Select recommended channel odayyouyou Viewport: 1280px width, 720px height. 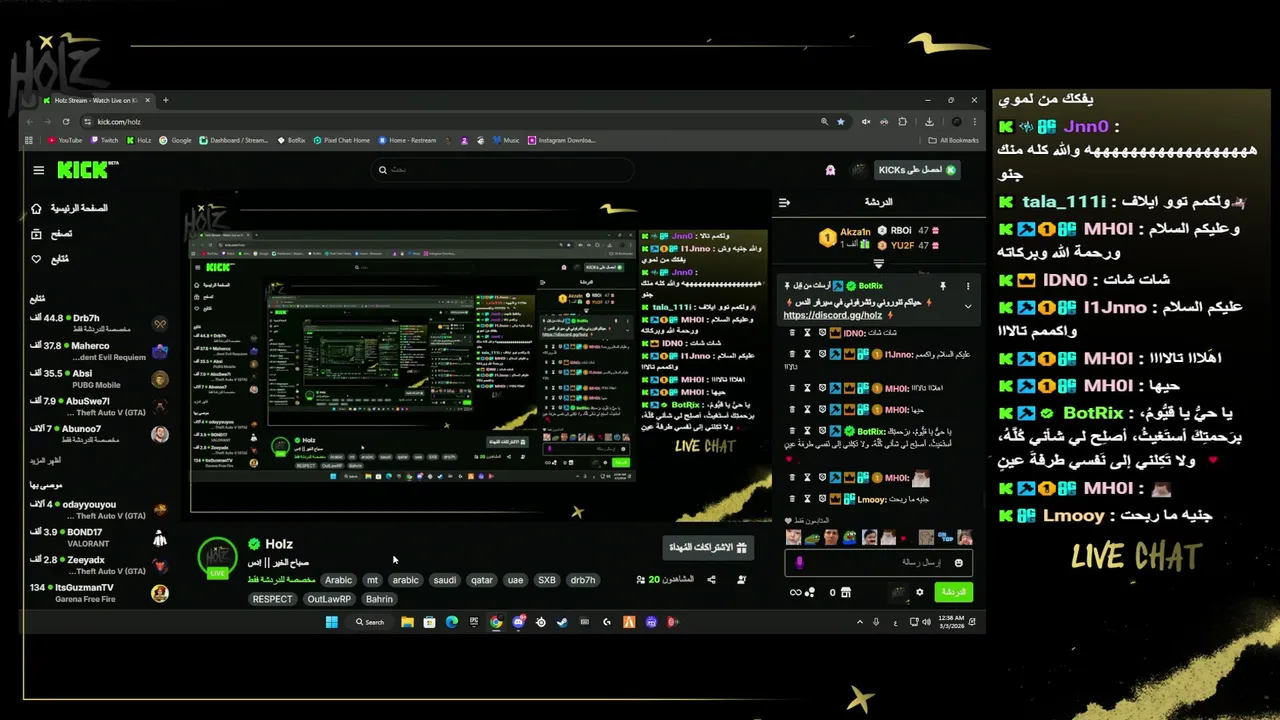click(x=100, y=510)
